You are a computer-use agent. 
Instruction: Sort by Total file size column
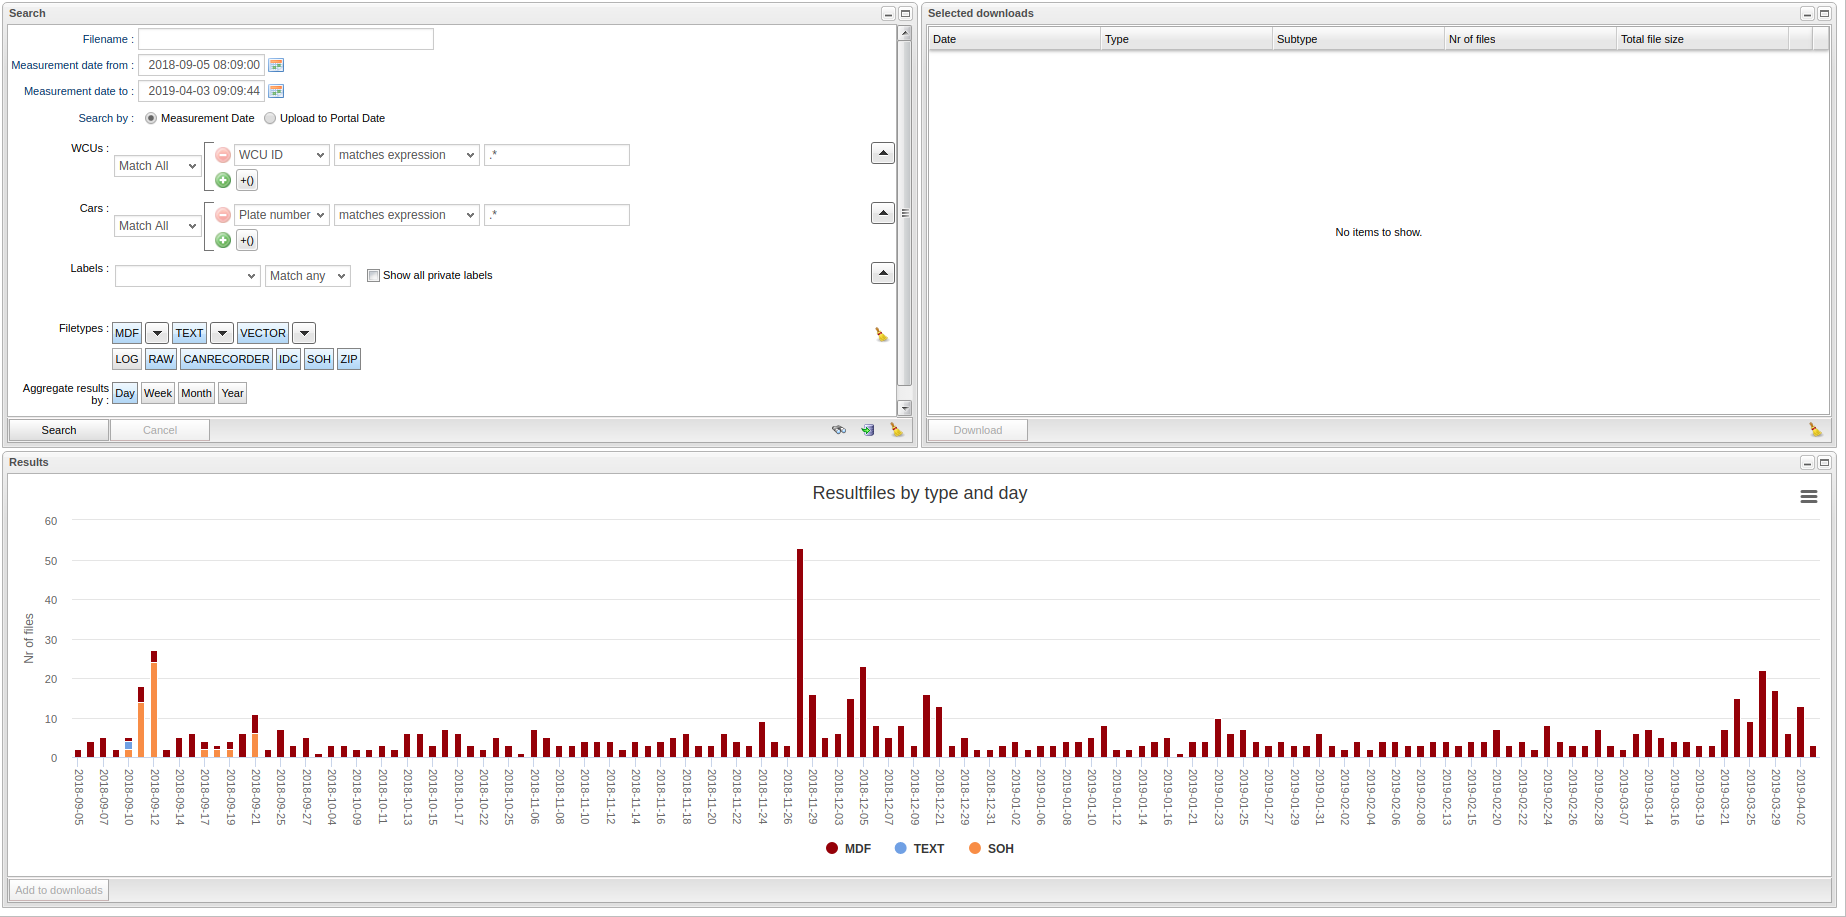pyautogui.click(x=1700, y=39)
